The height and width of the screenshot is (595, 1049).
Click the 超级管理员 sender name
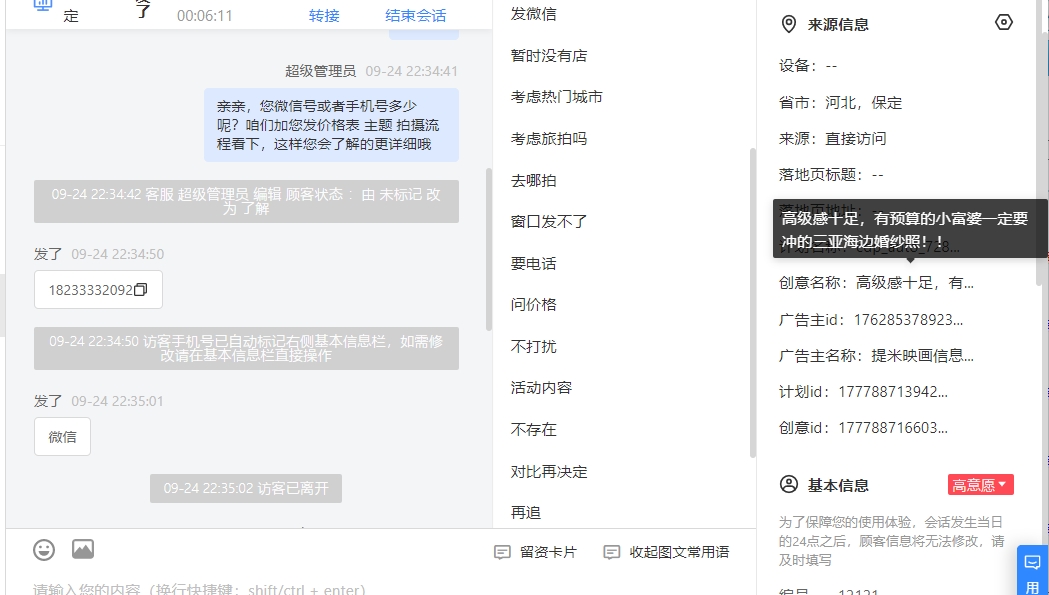[x=320, y=71]
